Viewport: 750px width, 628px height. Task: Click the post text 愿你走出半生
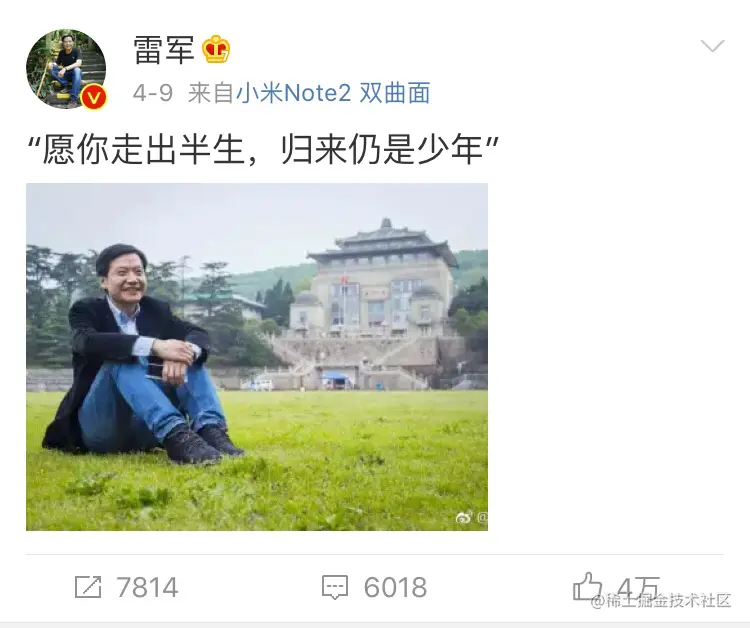[143, 150]
